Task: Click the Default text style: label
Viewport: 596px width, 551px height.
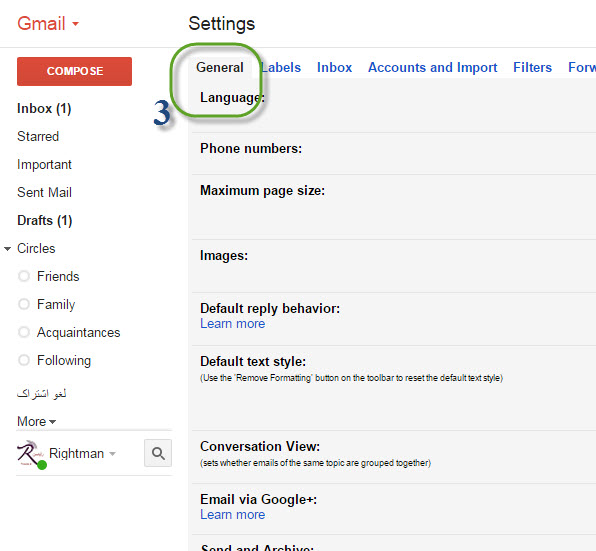Action: tap(253, 361)
